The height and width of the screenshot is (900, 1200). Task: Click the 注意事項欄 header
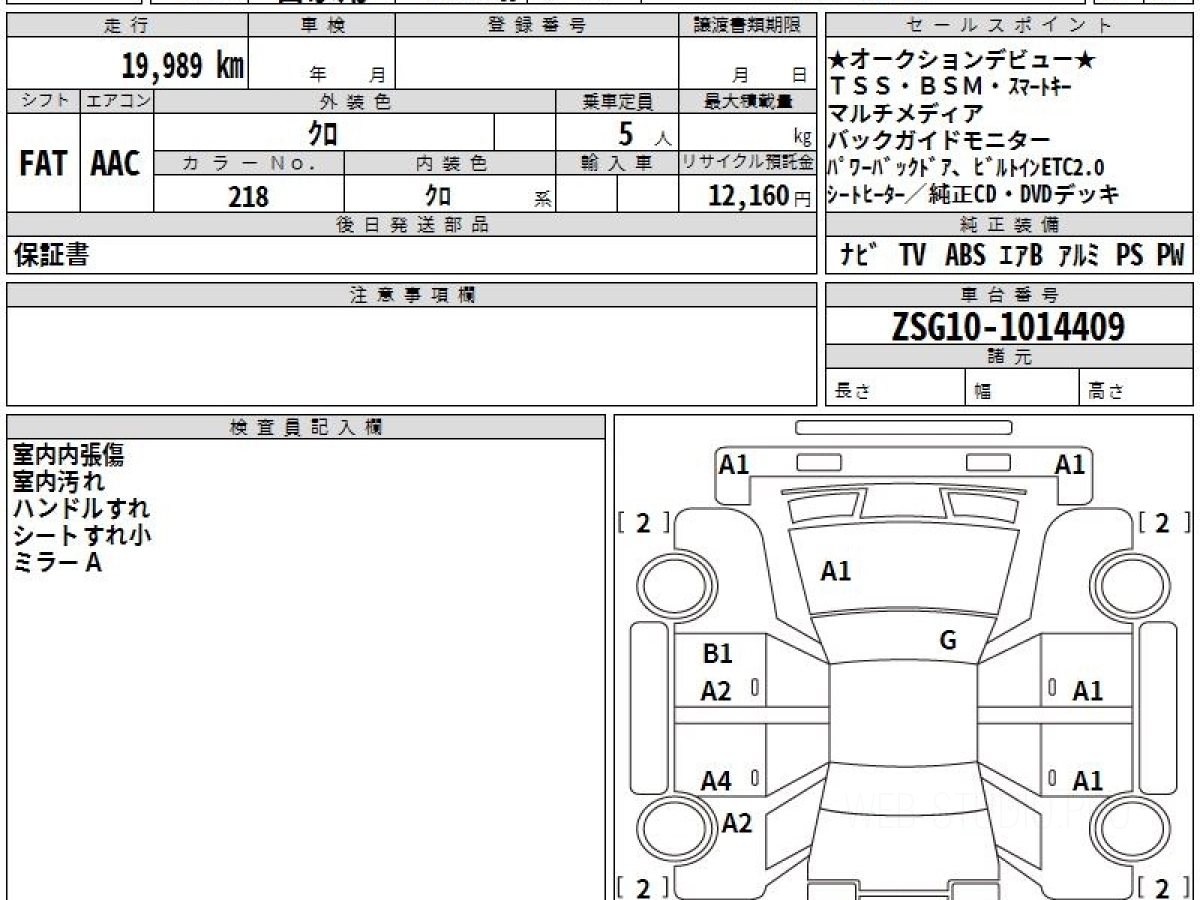[x=412, y=294]
